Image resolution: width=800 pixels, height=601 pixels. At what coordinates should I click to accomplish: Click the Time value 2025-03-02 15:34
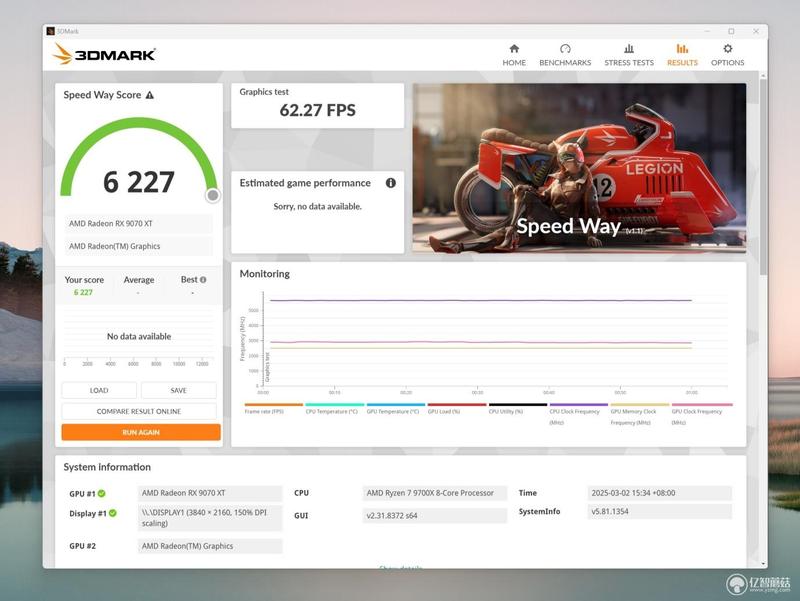[x=659, y=493]
